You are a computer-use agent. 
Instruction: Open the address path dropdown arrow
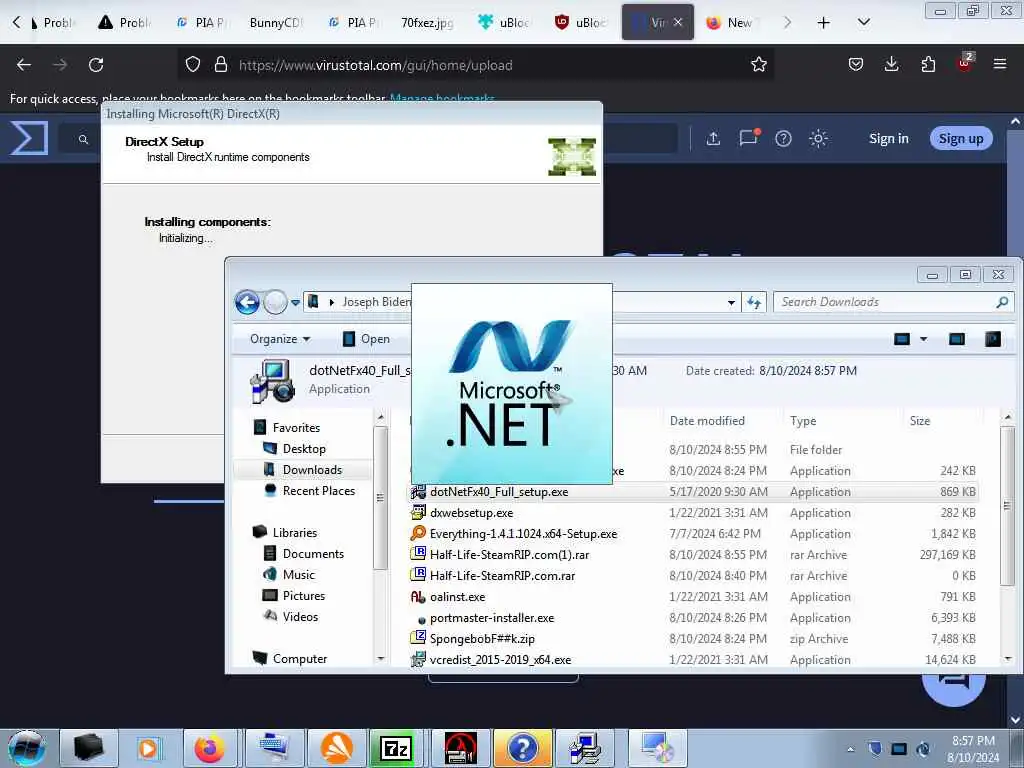pyautogui.click(x=731, y=302)
